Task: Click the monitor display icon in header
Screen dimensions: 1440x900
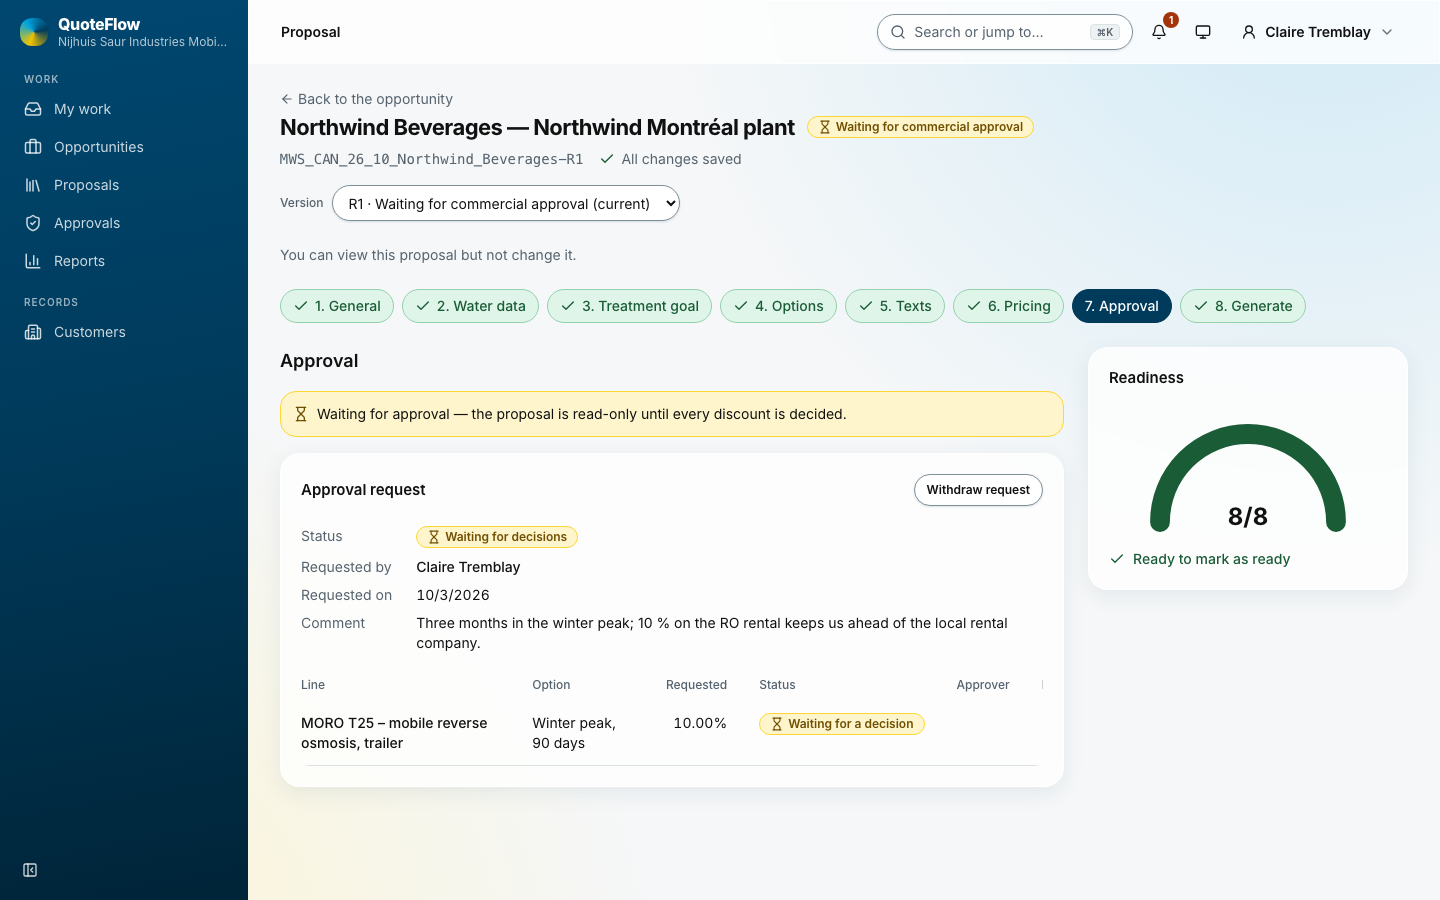Action: tap(1203, 32)
